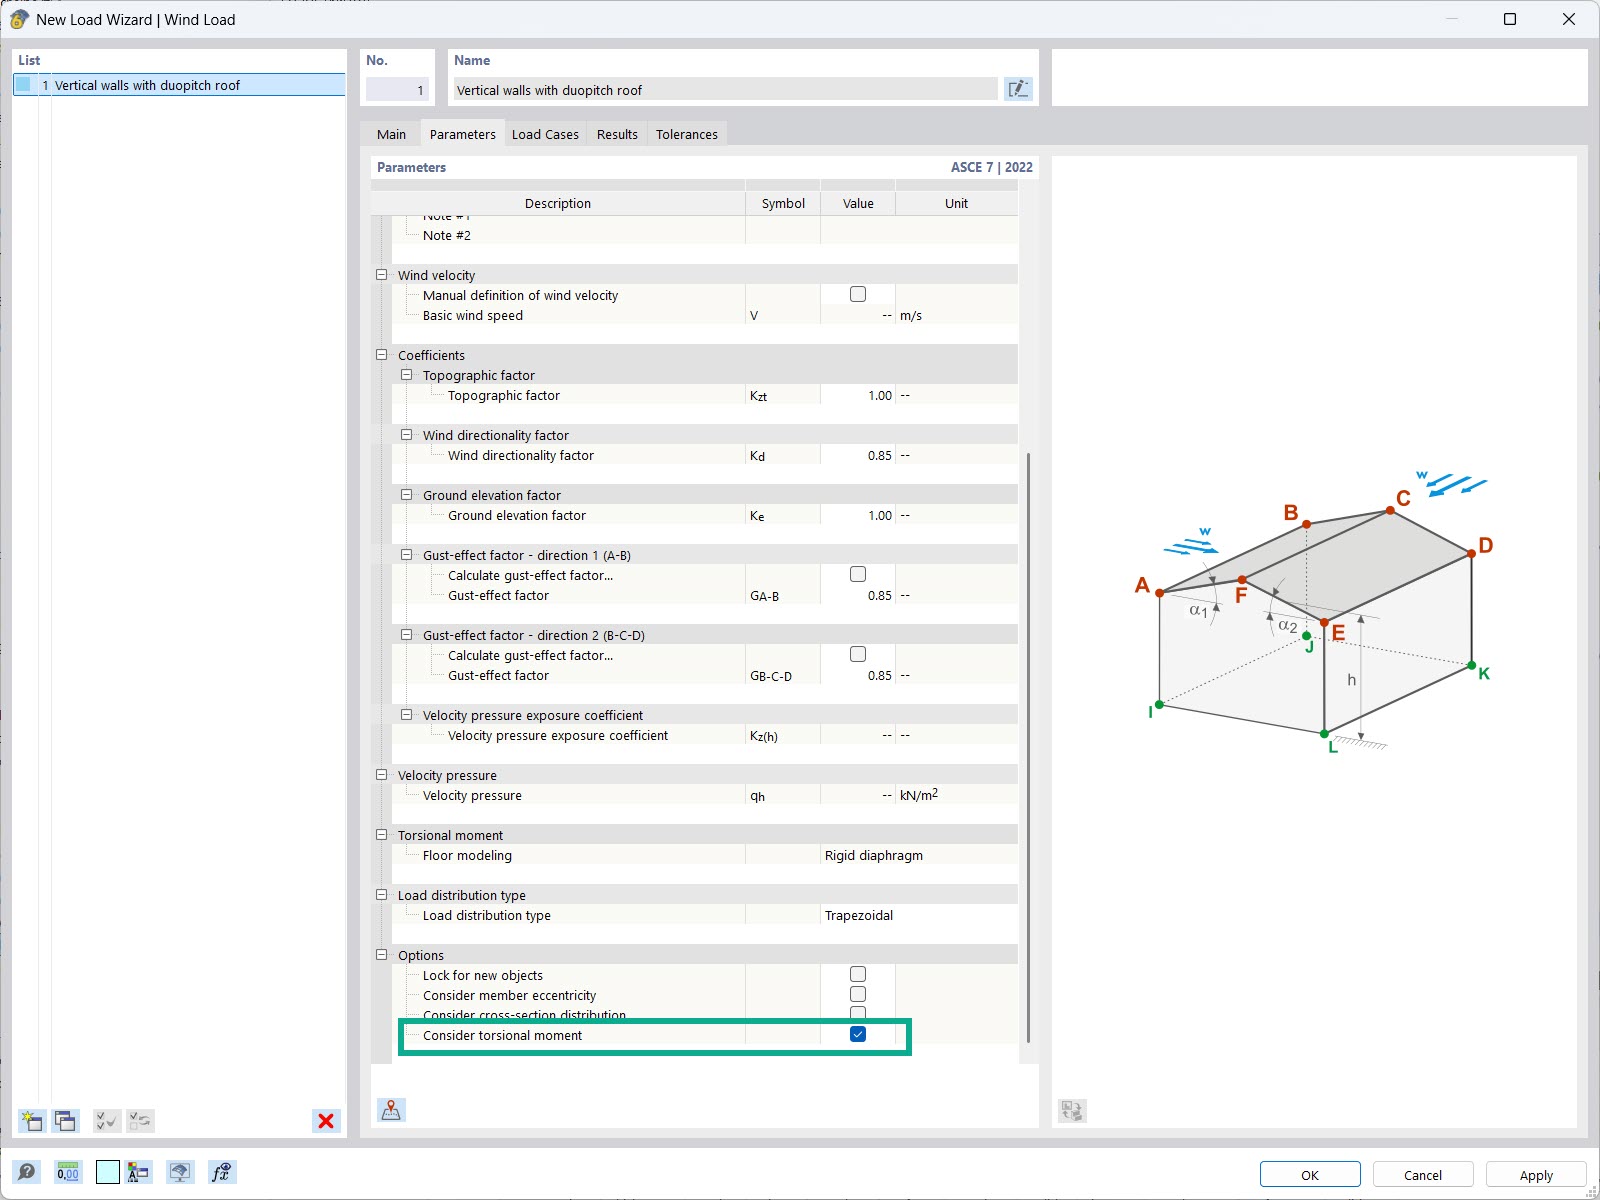Create a new wind load entry
Screen dimensions: 1600x1200
pyautogui.click(x=31, y=1120)
